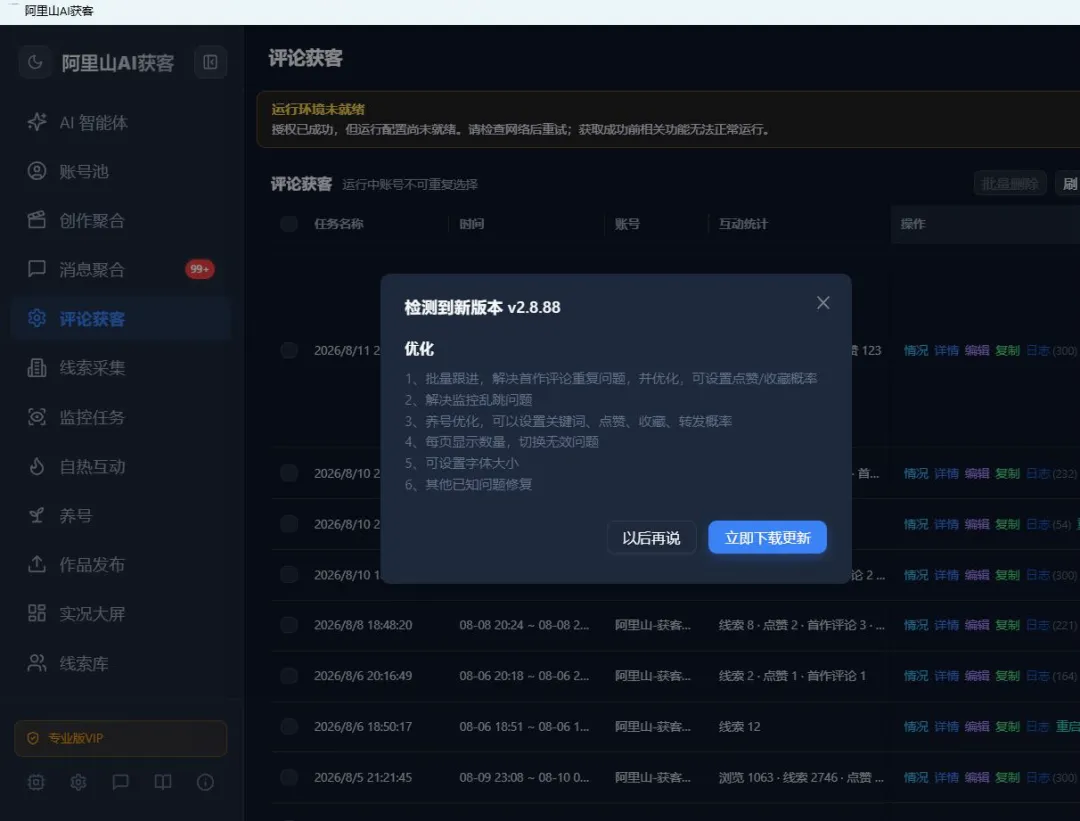The height and width of the screenshot is (821, 1080).
Task: Click the shield icon in 专业版VIP badge
Action: (x=32, y=738)
